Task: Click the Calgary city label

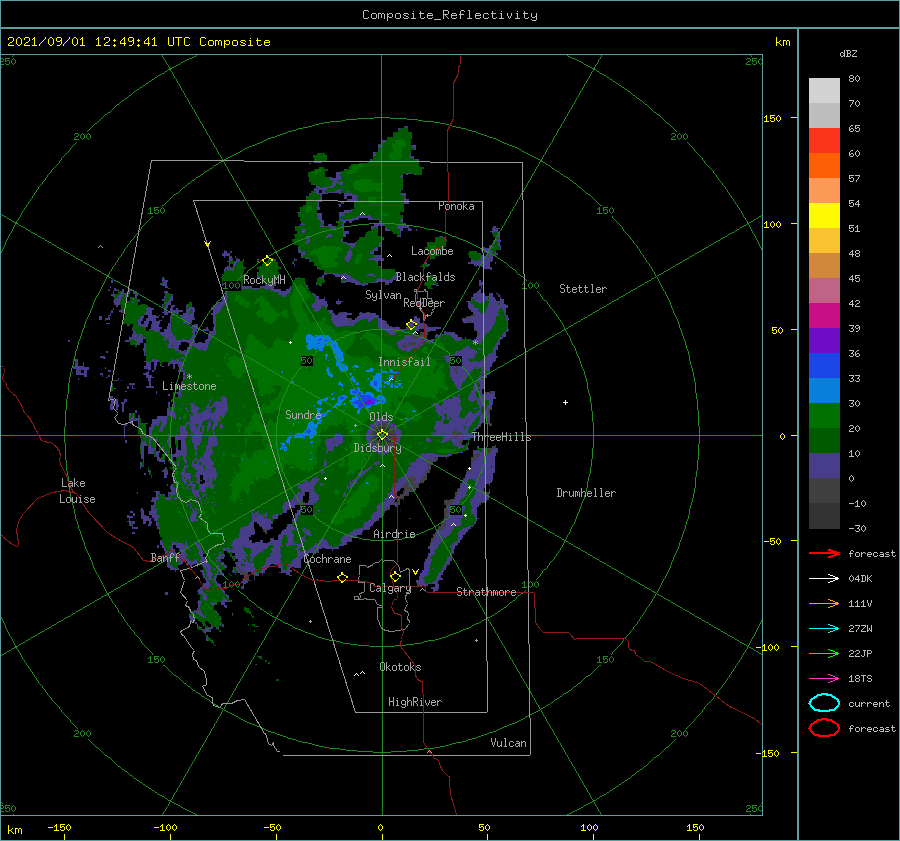Action: click(x=390, y=588)
